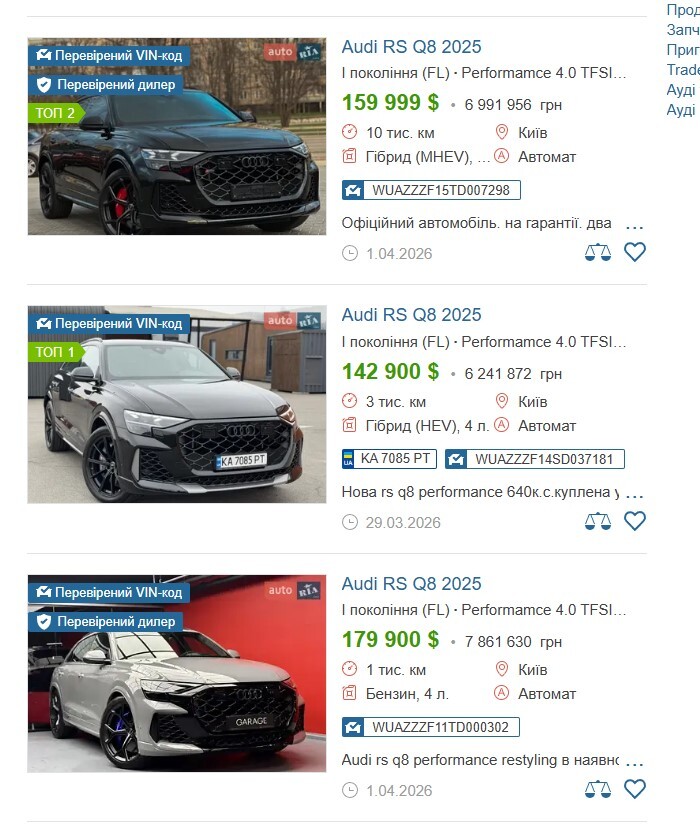Image resolution: width=700 pixels, height=826 pixels.
Task: Heart the 179 900 $ Audi listing
Action: click(x=635, y=790)
